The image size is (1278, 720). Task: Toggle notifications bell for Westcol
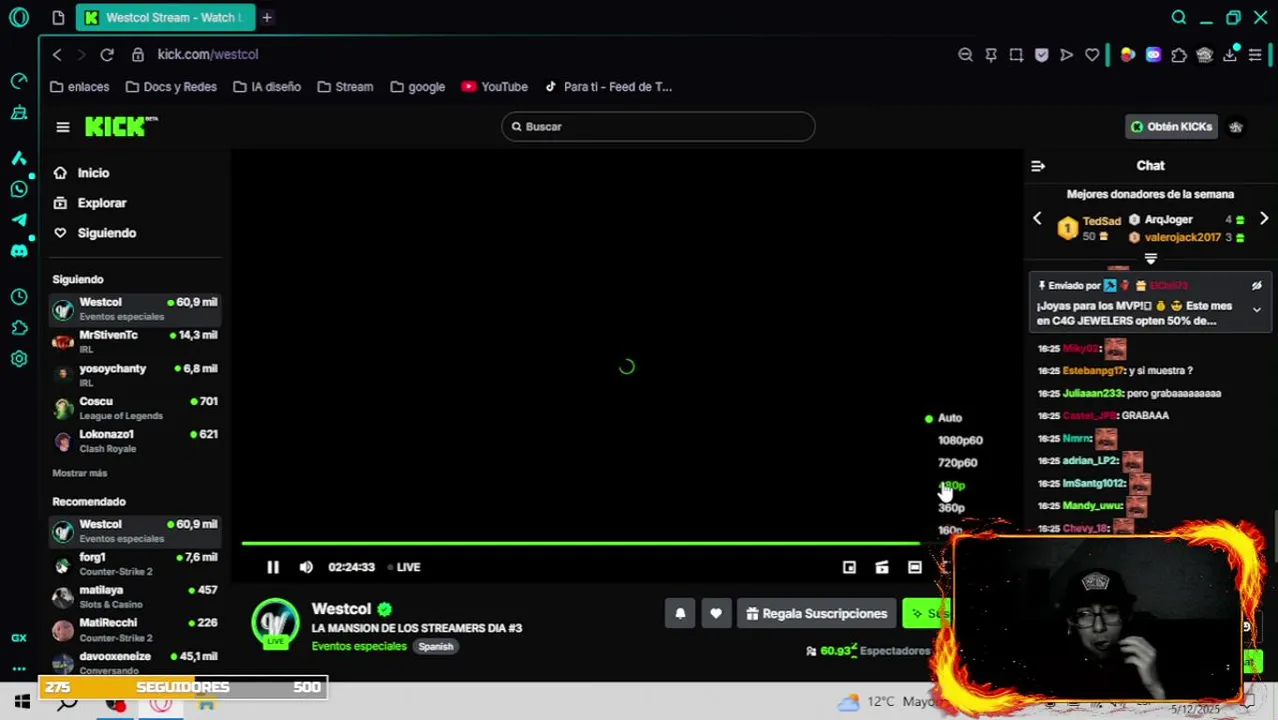pos(680,614)
